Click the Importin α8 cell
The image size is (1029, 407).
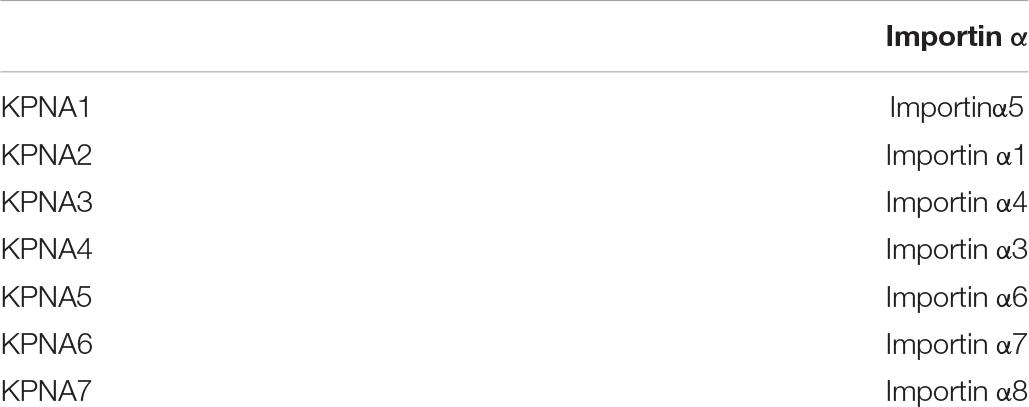[956, 392]
